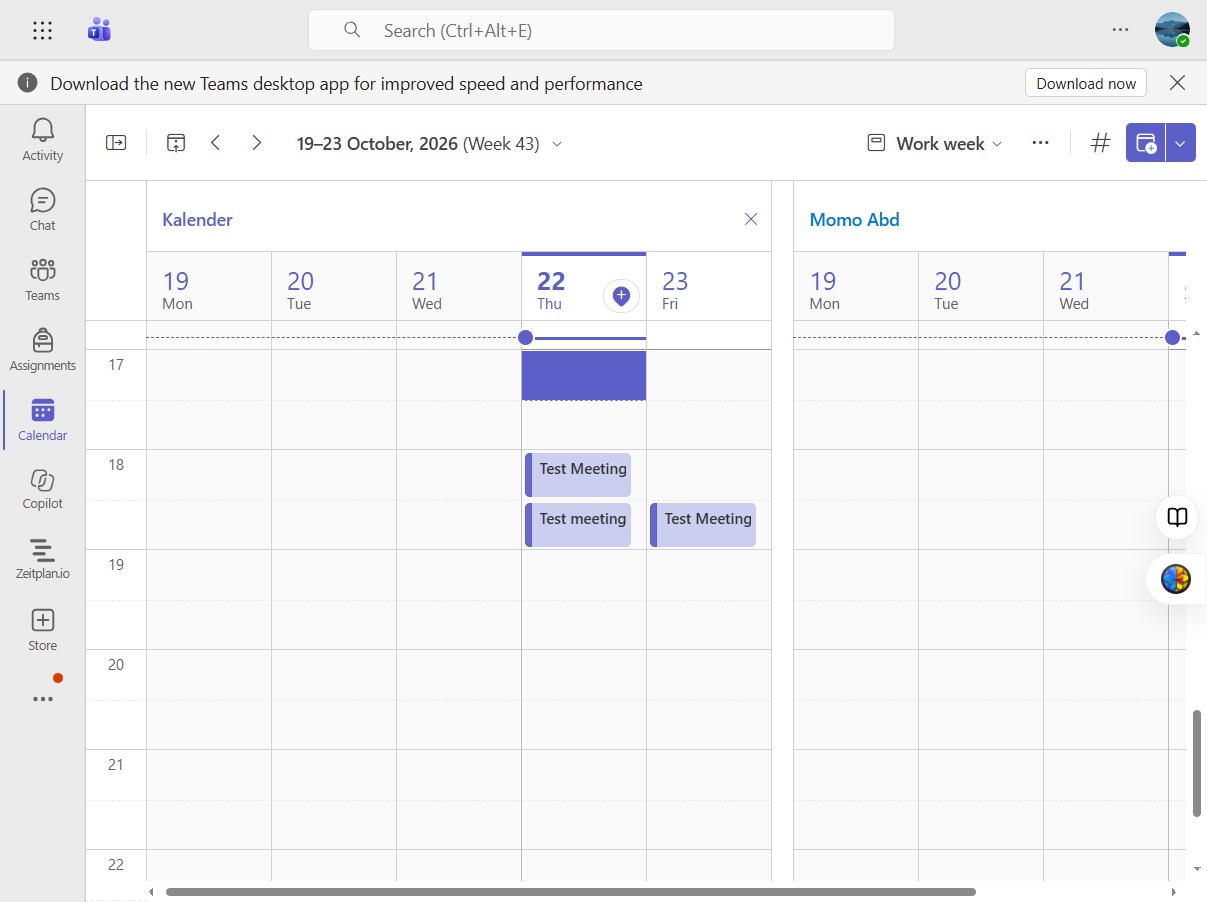Screen dimensions: 1207x902
Task: Show more apps ellipsis in the sidebar
Action: 42,699
